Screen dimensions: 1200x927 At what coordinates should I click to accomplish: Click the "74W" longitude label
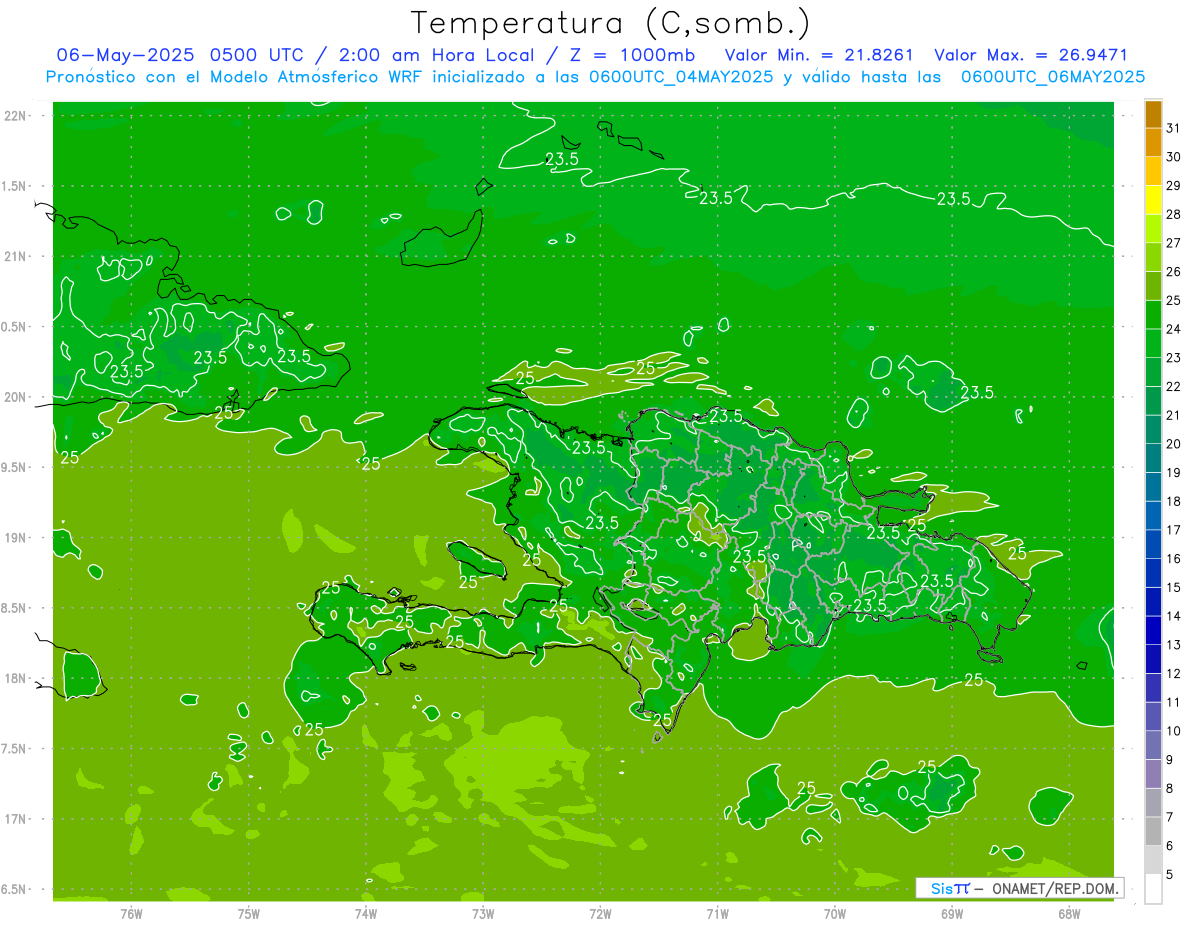[x=366, y=914]
